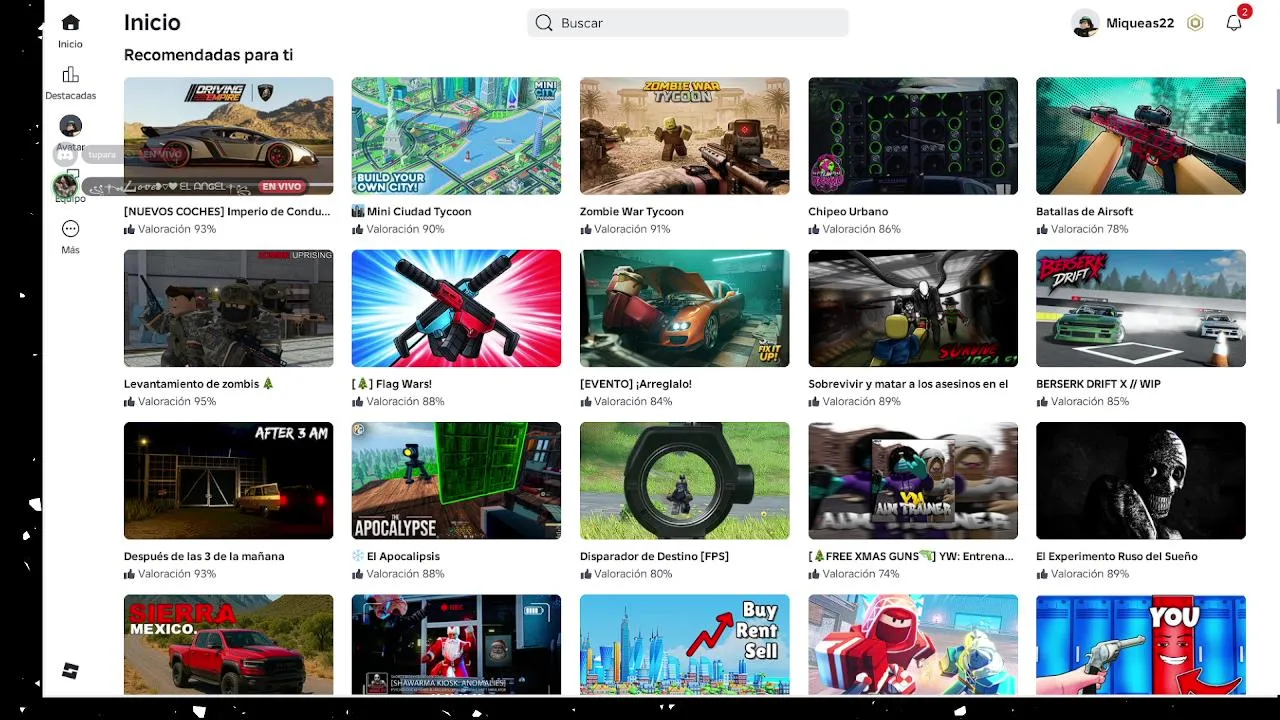
Task: Open the Shawarma Kiosk thumbnail
Action: click(x=456, y=645)
